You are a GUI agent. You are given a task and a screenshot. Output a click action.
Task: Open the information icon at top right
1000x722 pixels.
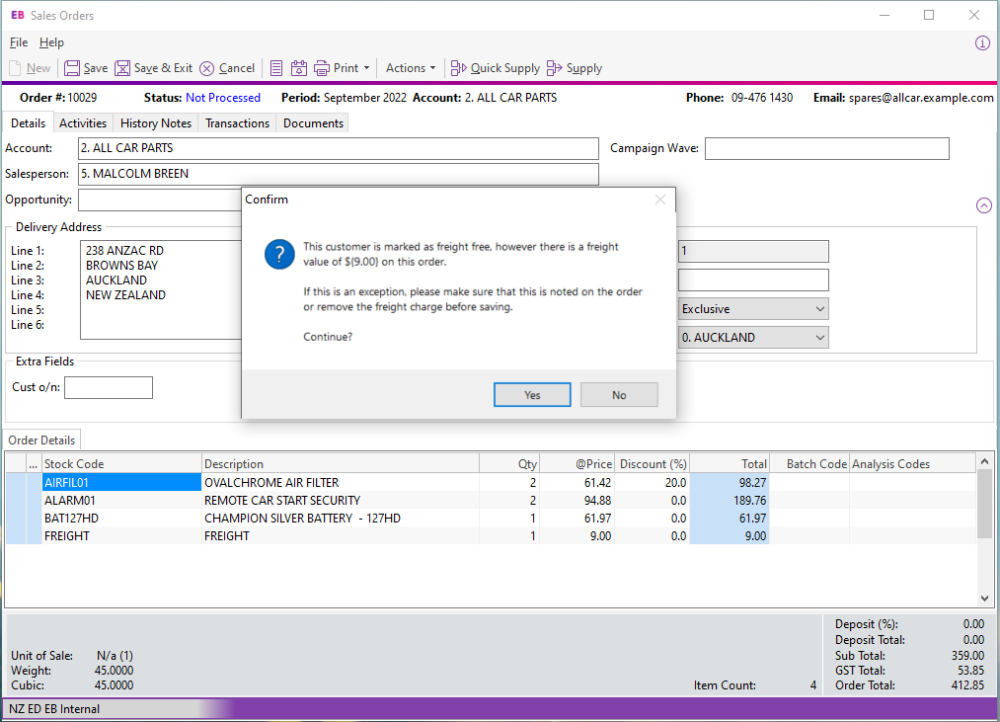point(983,42)
